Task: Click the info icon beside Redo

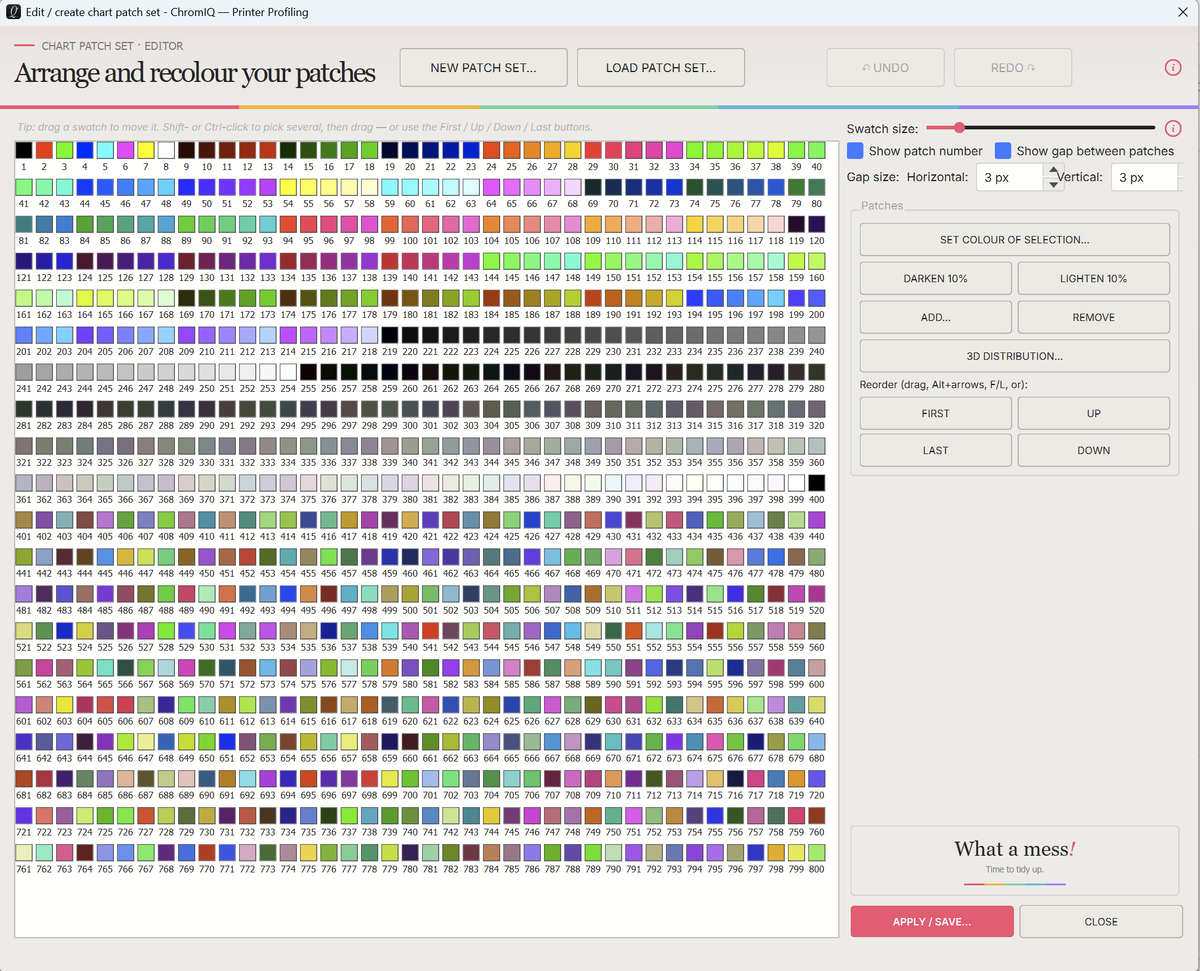Action: point(1173,68)
